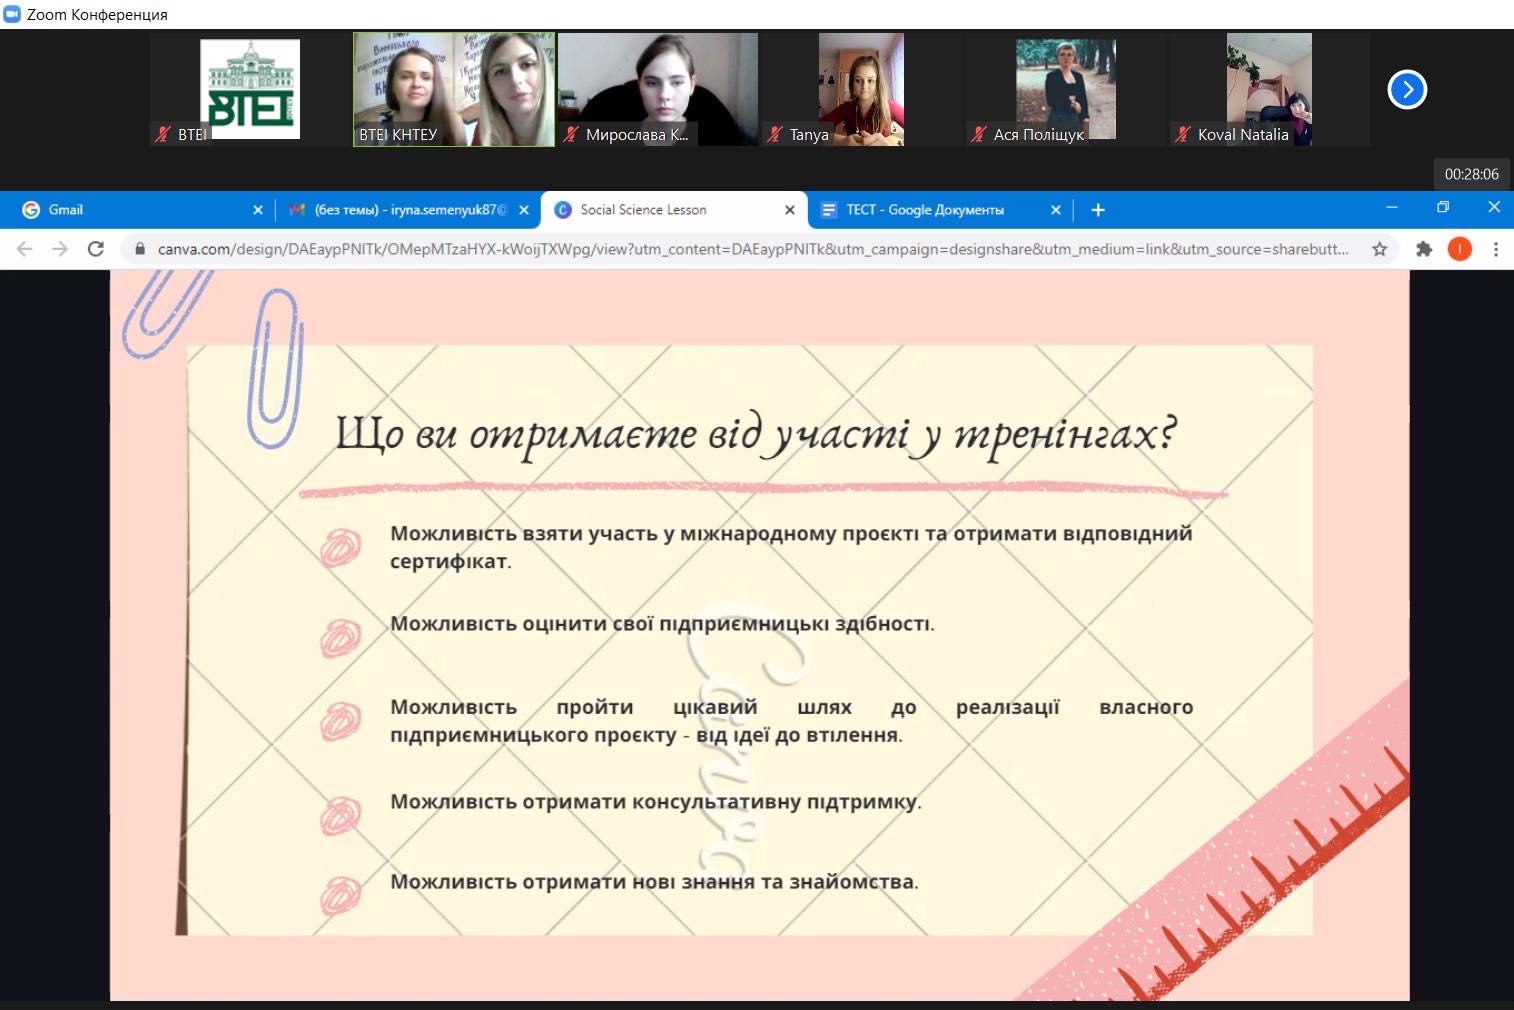
Task: Close the Social Science Lesson tab
Action: click(790, 210)
